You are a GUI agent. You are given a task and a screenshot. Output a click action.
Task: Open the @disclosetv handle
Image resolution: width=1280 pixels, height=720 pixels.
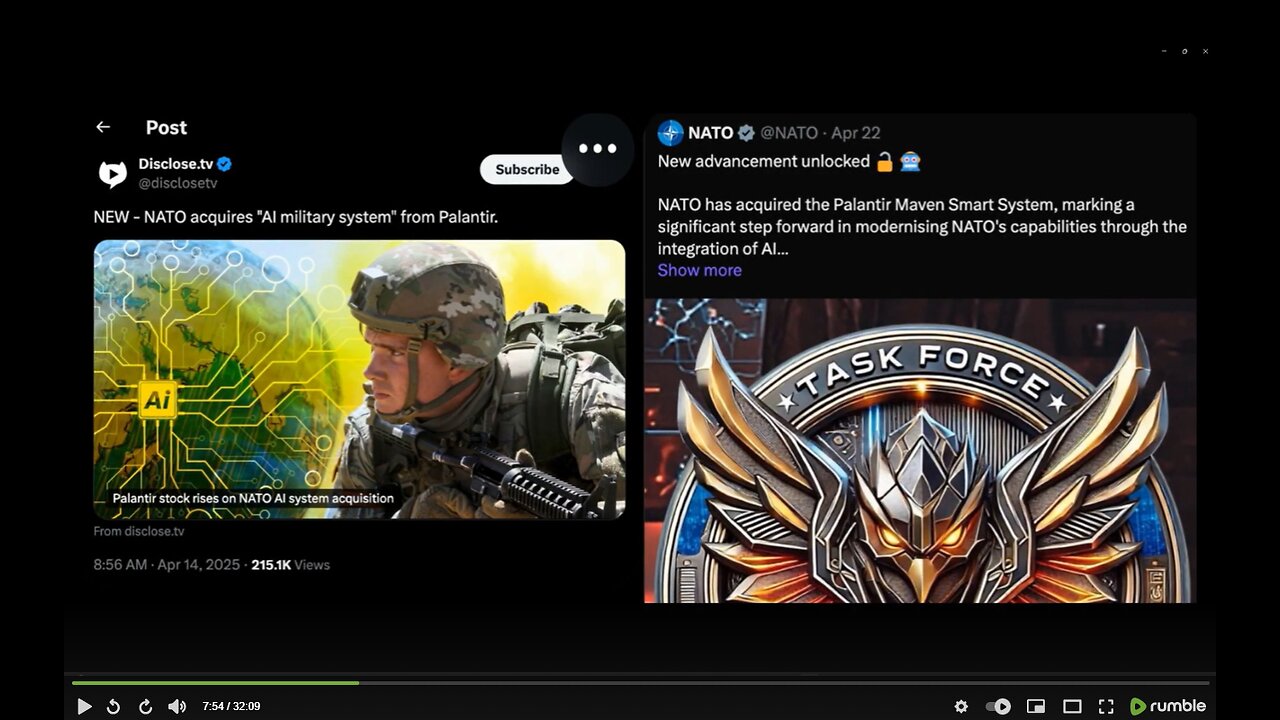pos(178,183)
